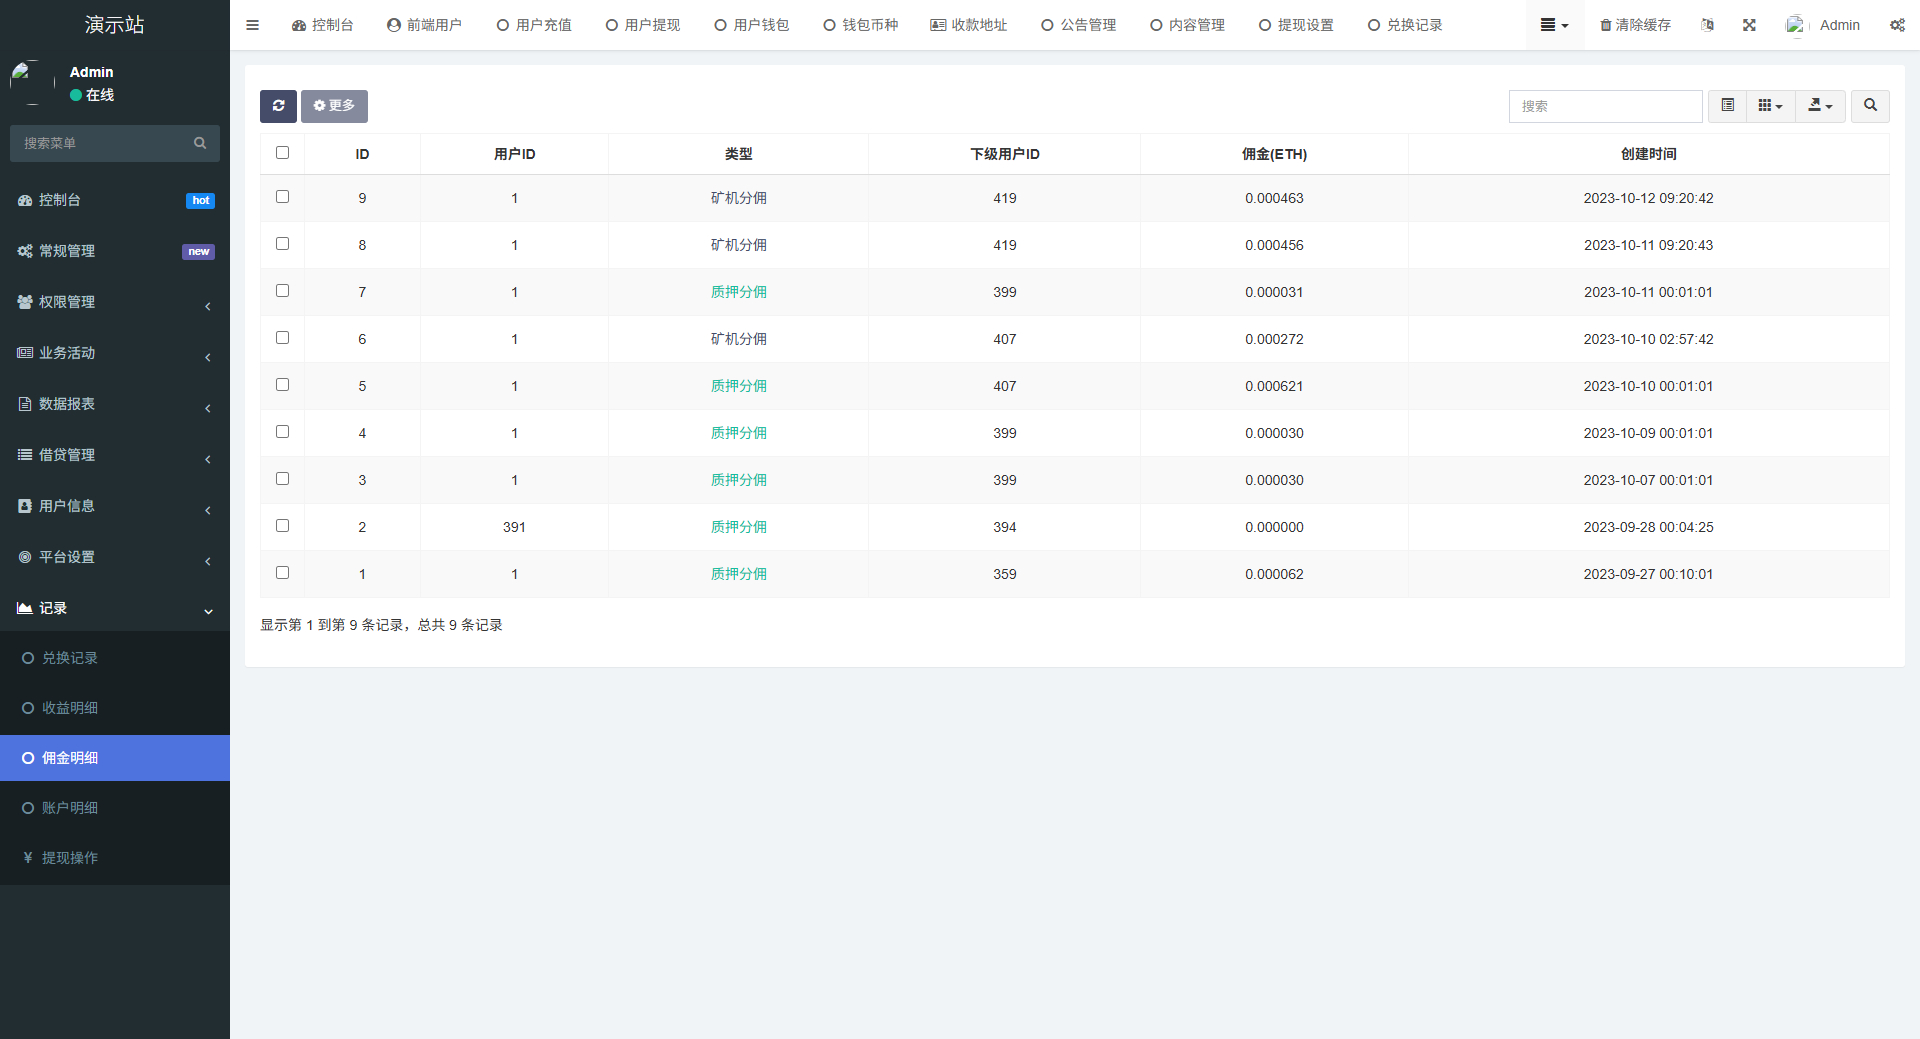This screenshot has width=1920, height=1039.
Task: Open the settings gear icon at top right
Action: coord(1897,25)
